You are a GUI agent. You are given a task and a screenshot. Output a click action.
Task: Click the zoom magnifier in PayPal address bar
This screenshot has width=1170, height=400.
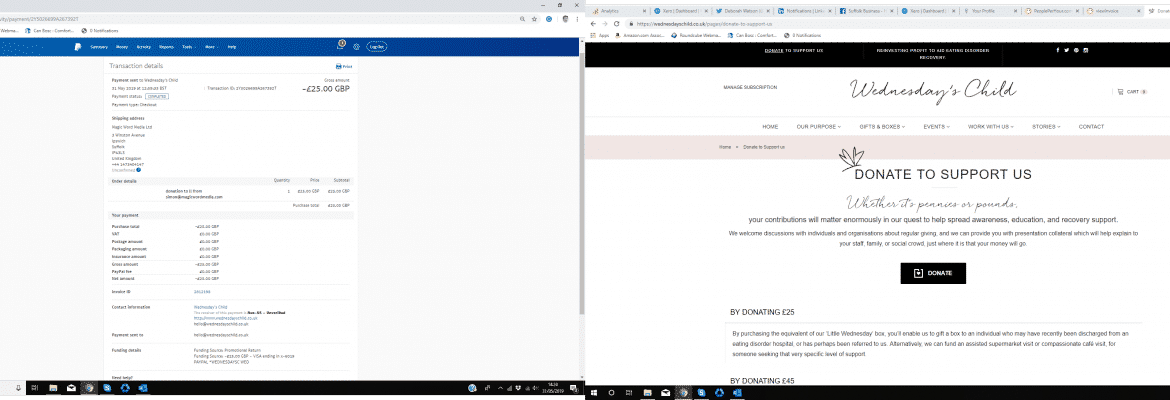(521, 19)
